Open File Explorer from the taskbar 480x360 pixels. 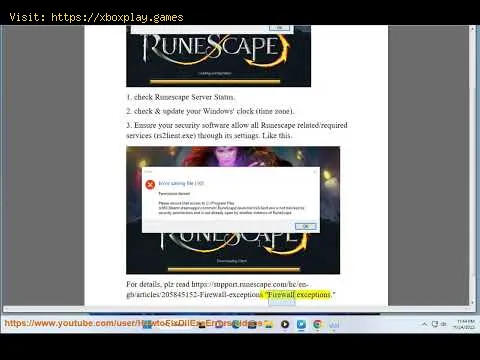(269, 324)
